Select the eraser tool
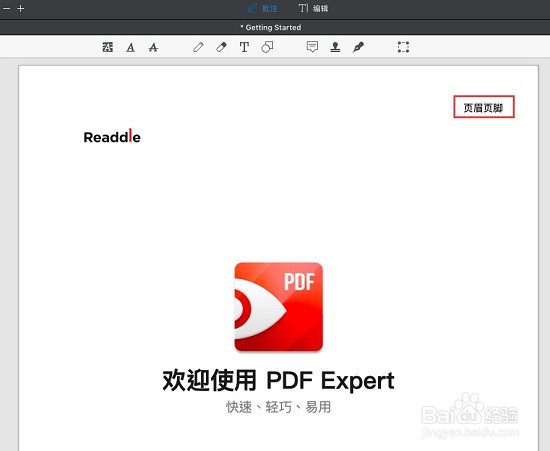Image resolution: width=550 pixels, height=451 pixels. coord(221,47)
